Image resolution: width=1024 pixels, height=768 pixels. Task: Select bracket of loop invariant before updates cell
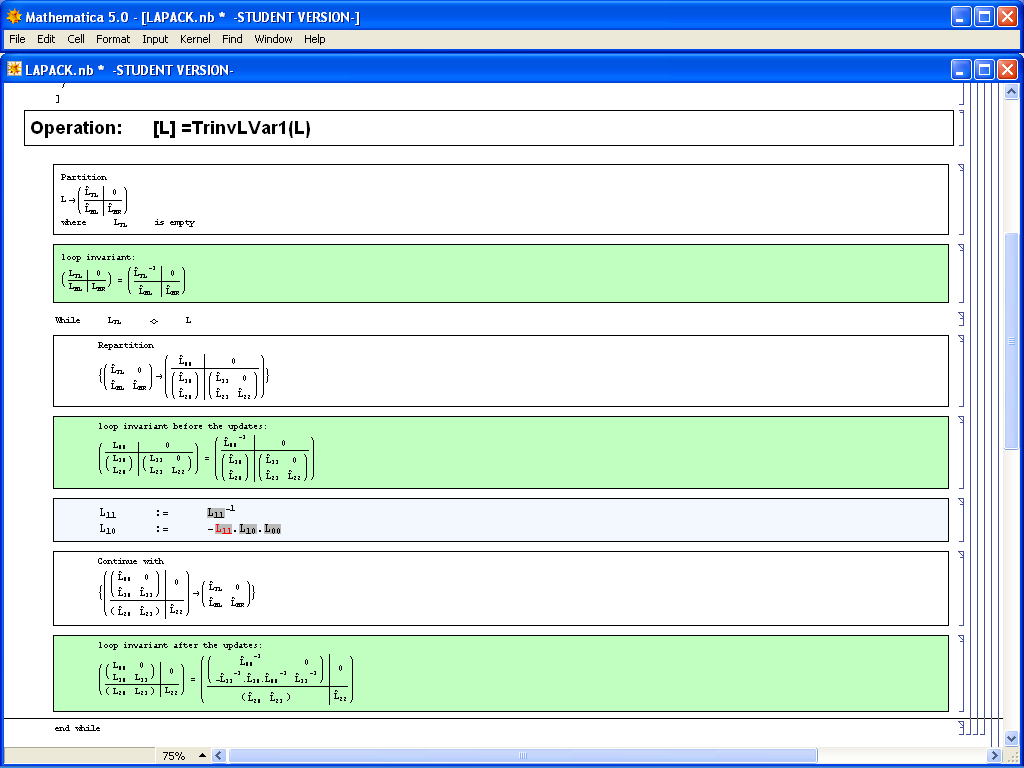pyautogui.click(x=961, y=452)
